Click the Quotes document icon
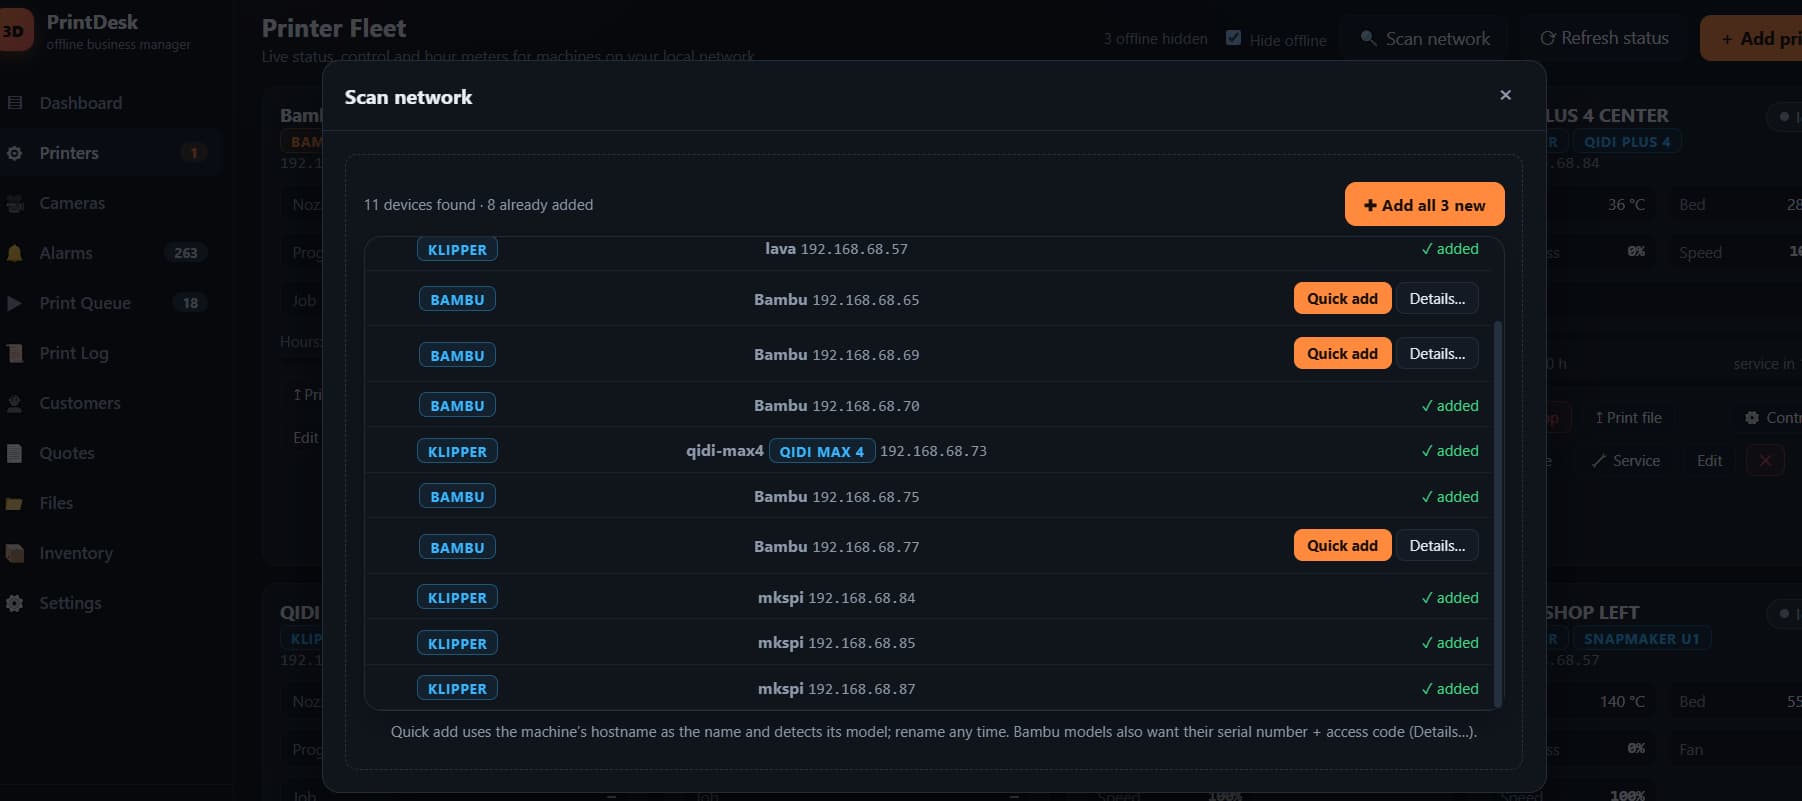 (x=15, y=453)
